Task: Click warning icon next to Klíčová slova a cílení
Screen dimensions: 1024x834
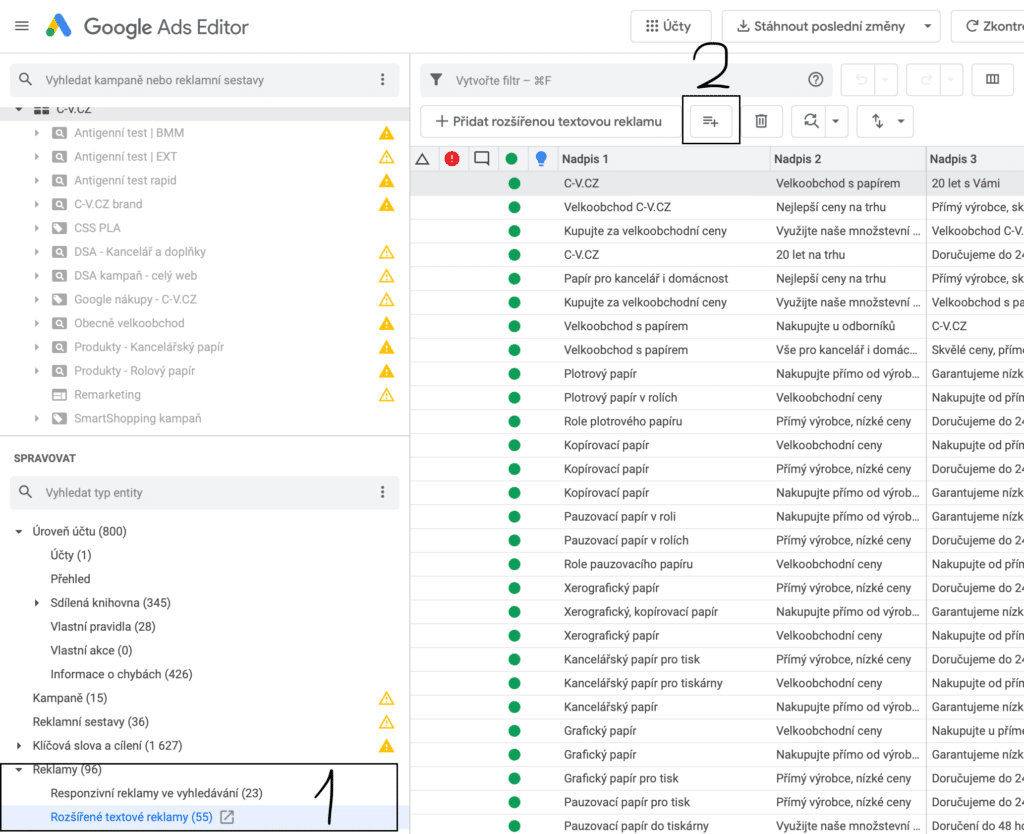Action: point(387,746)
